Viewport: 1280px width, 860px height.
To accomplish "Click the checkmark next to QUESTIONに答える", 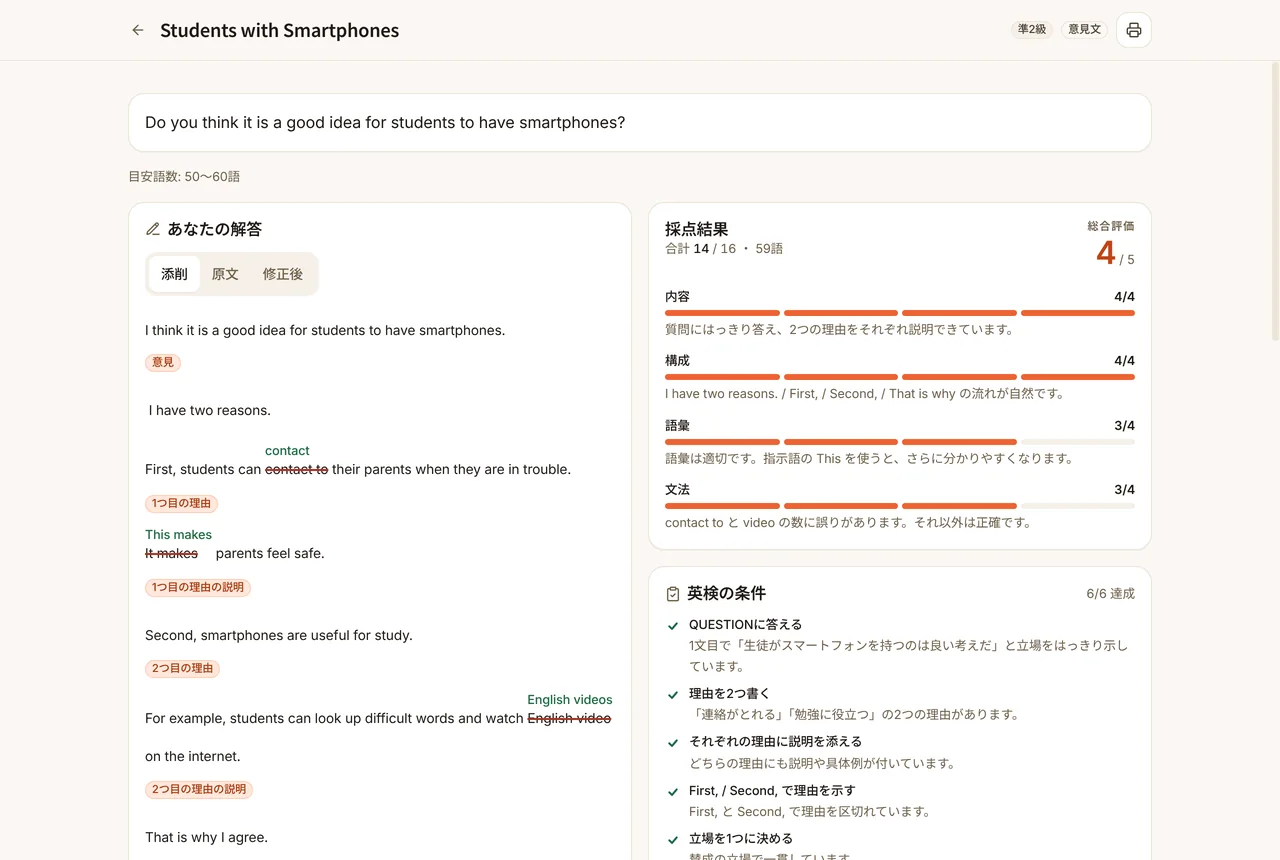I will click(673, 626).
